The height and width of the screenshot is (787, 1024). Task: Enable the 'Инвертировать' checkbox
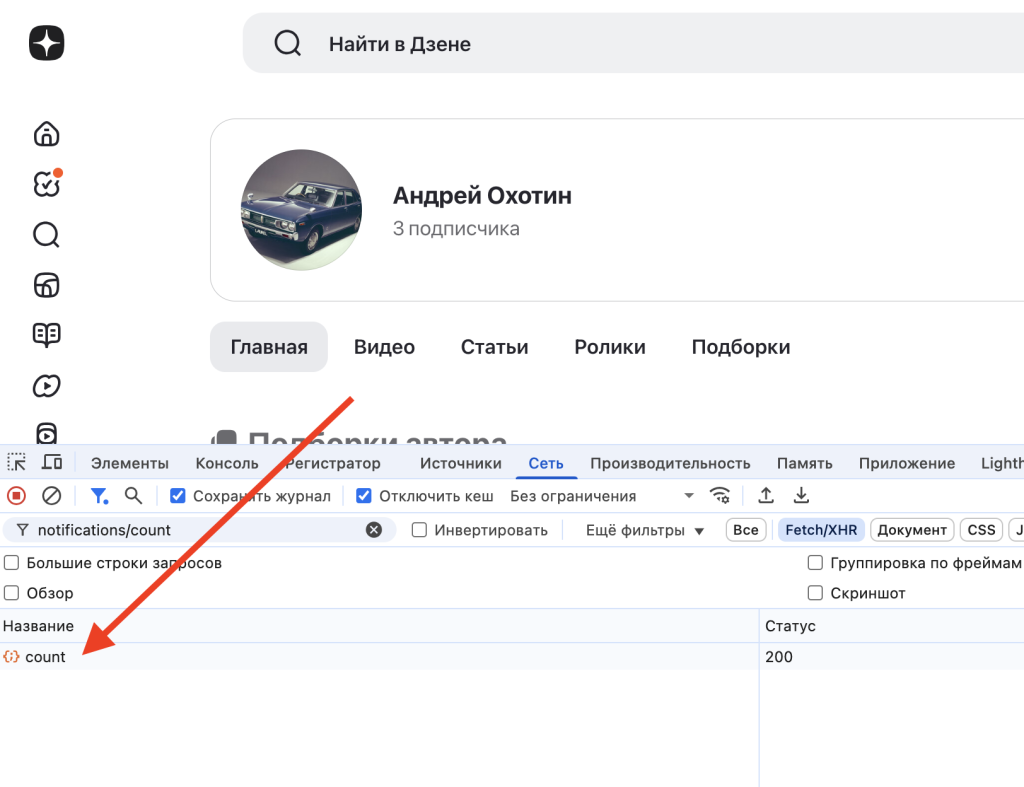click(420, 530)
